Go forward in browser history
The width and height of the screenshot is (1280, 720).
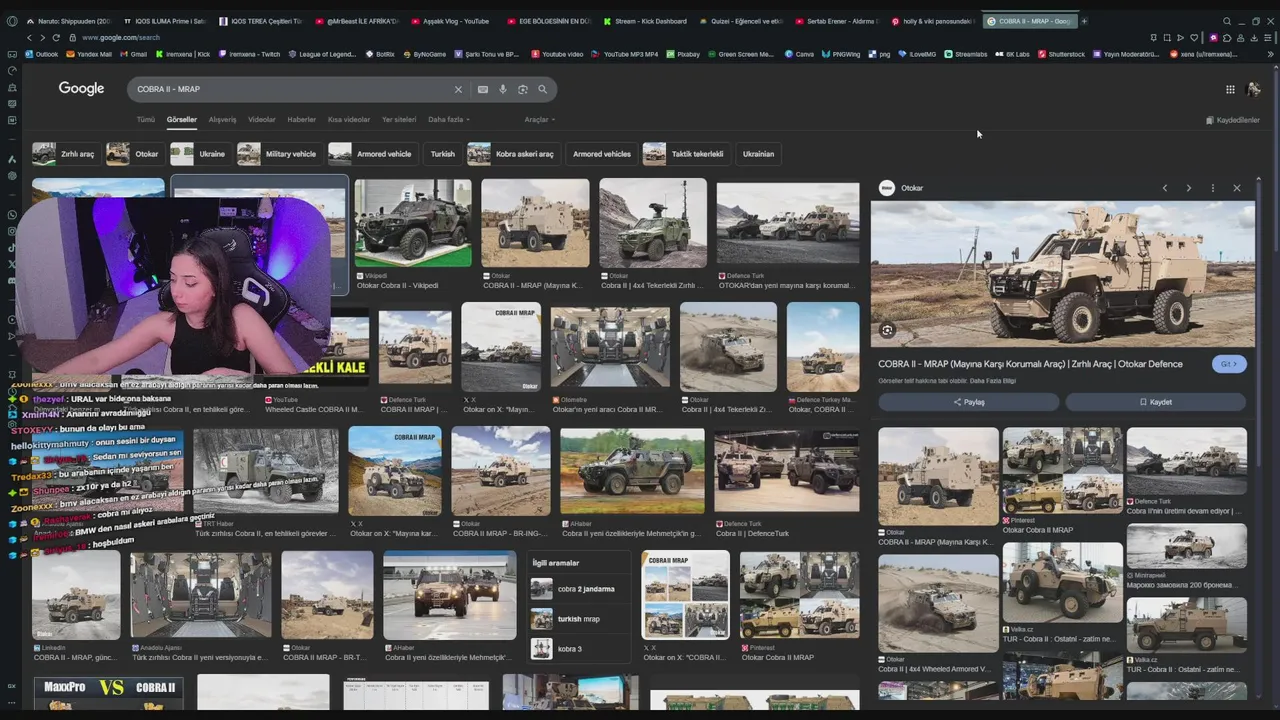click(42, 37)
